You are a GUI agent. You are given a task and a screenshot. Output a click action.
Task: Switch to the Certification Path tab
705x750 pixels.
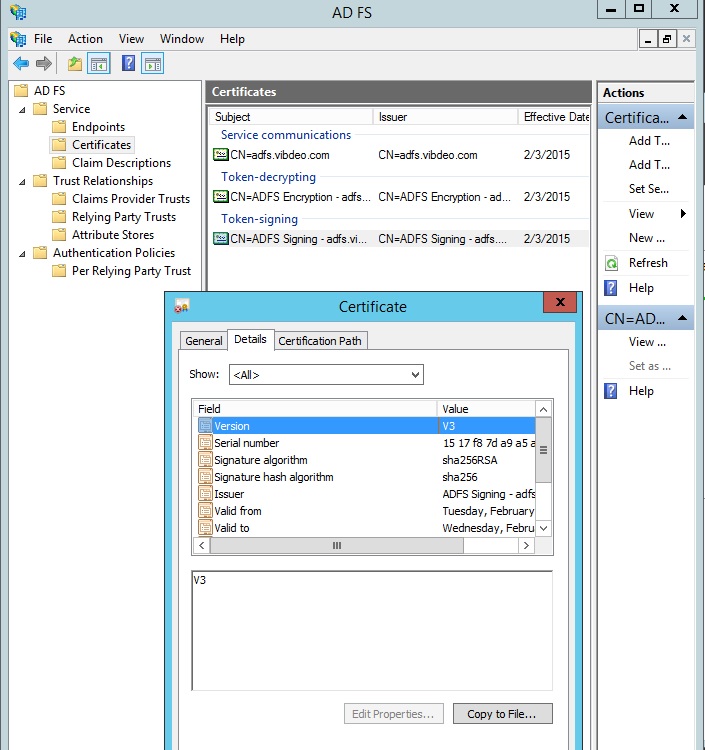[320, 341]
